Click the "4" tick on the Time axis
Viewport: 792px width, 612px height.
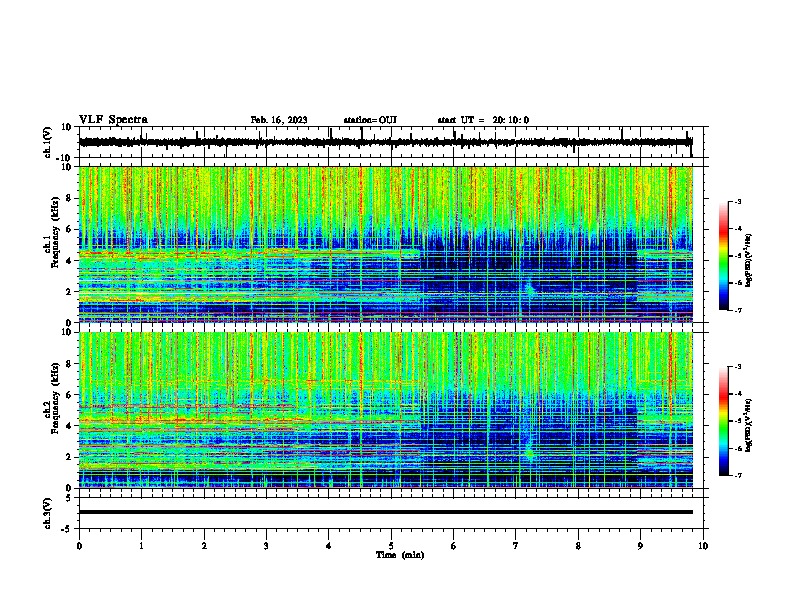coord(329,546)
